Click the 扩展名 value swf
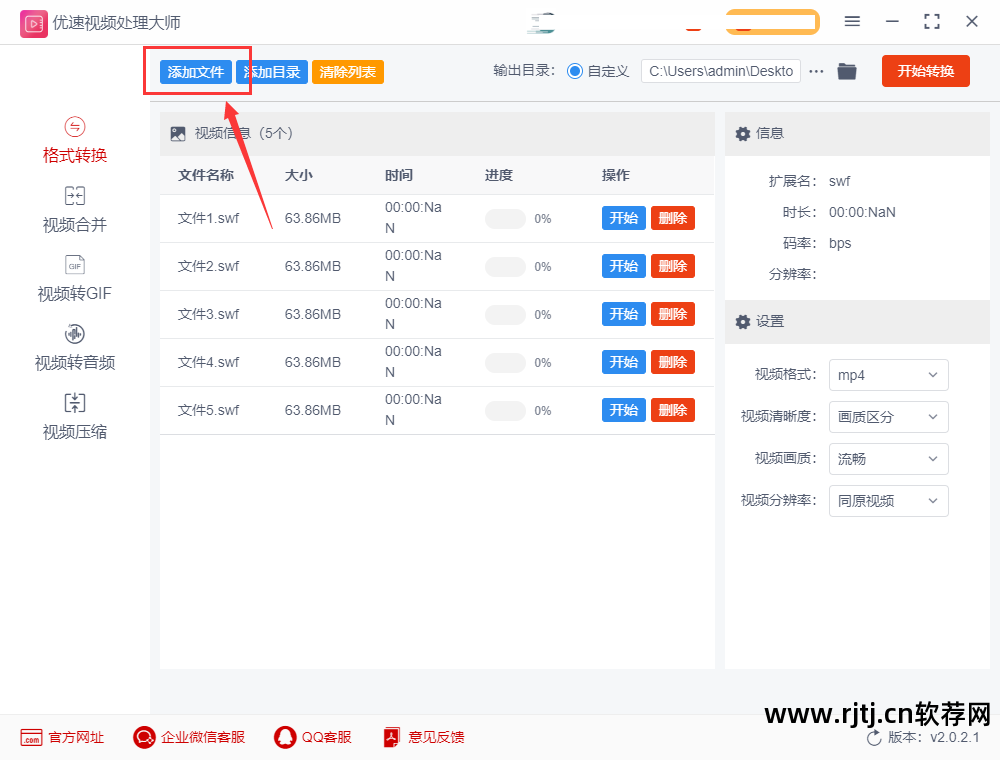Screen dimensions: 1000x760 [x=839, y=181]
